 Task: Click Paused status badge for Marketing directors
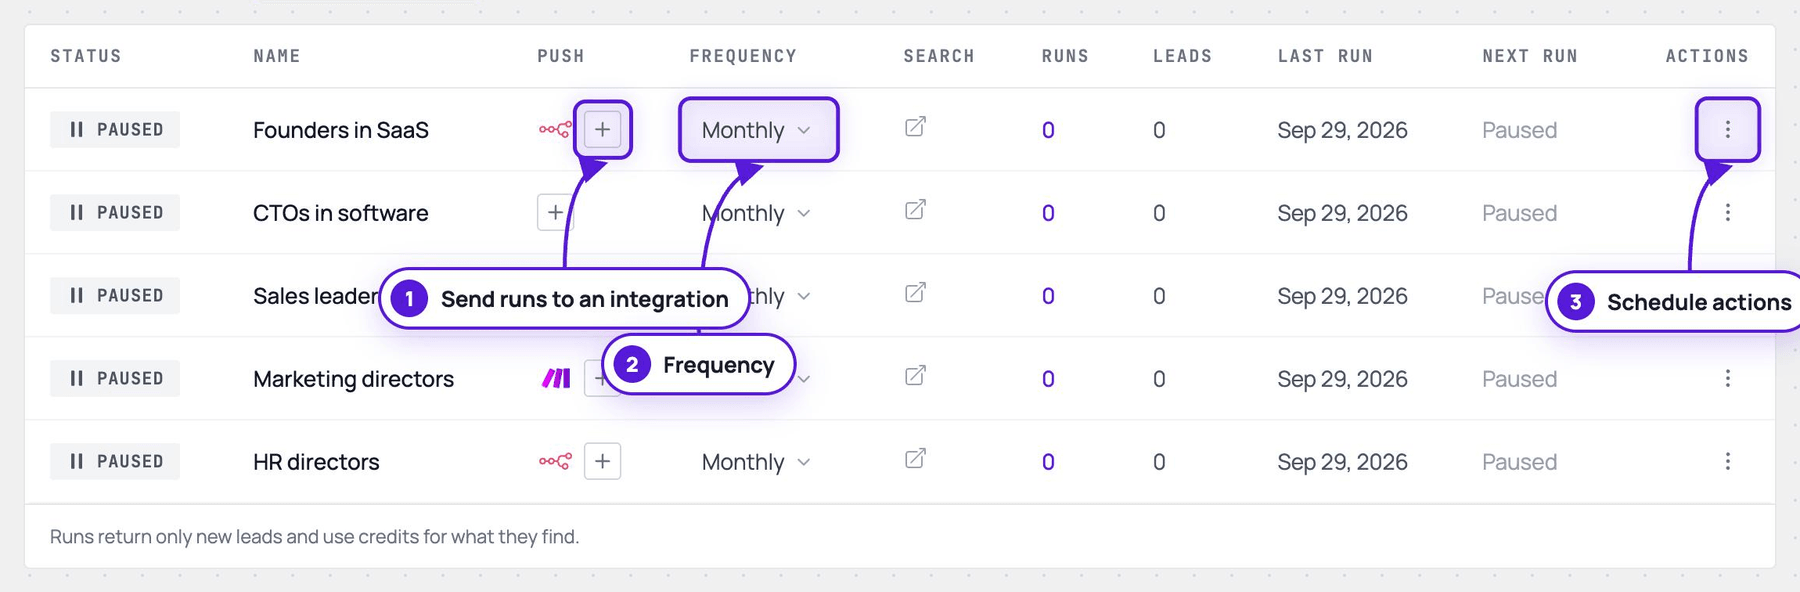pos(115,378)
